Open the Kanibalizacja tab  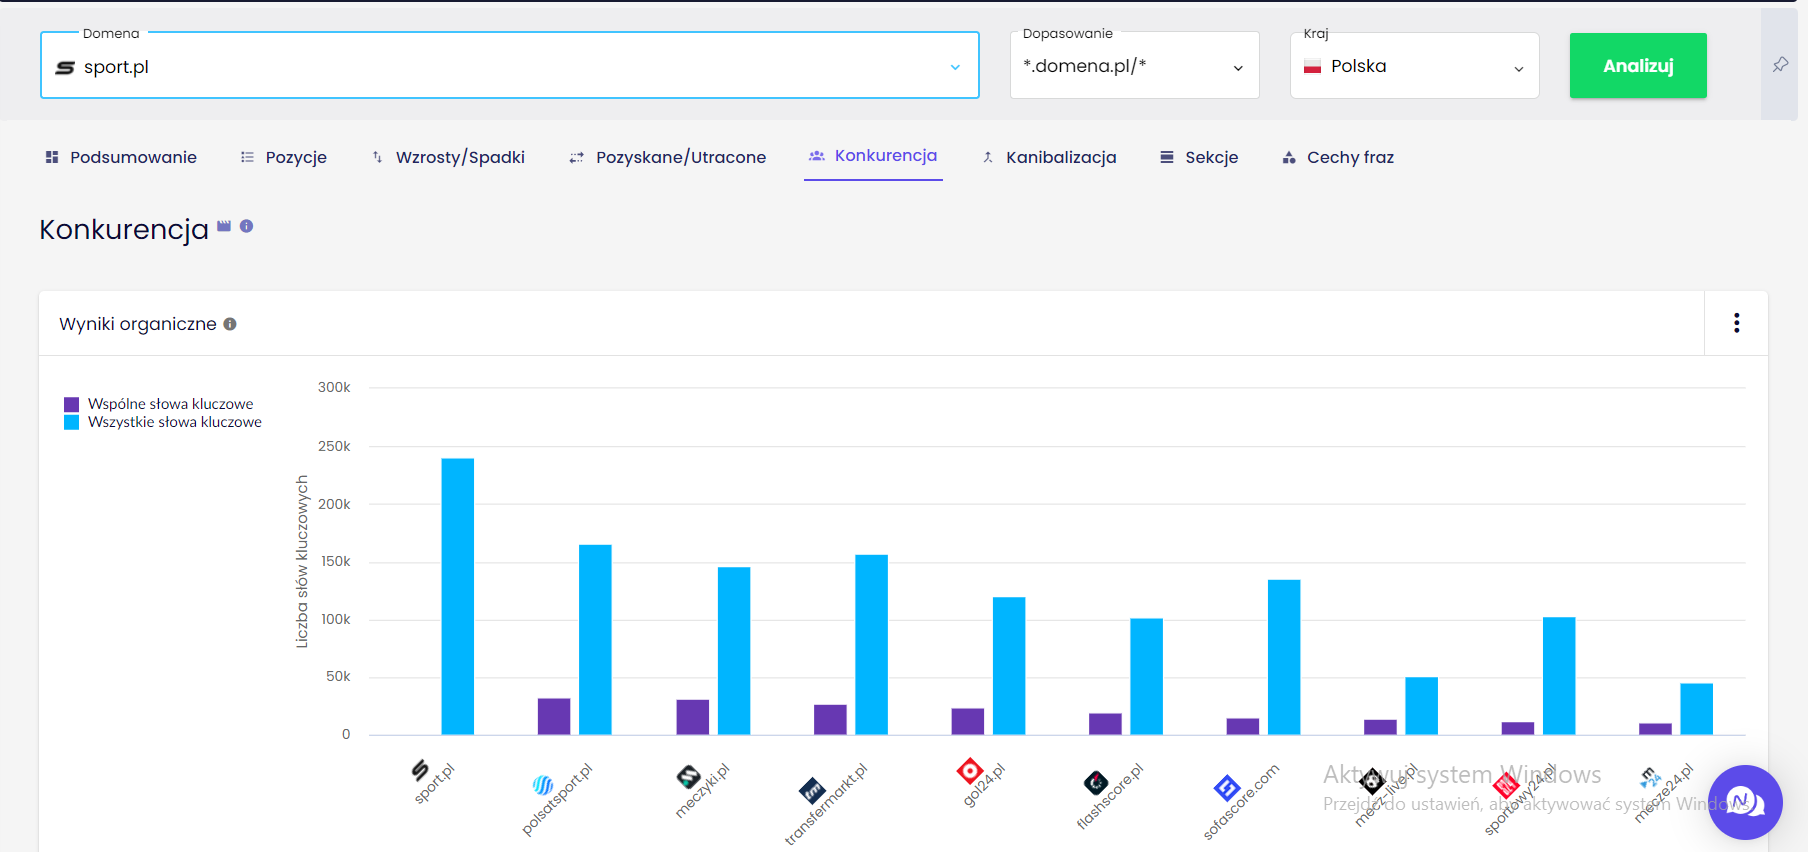point(1049,157)
